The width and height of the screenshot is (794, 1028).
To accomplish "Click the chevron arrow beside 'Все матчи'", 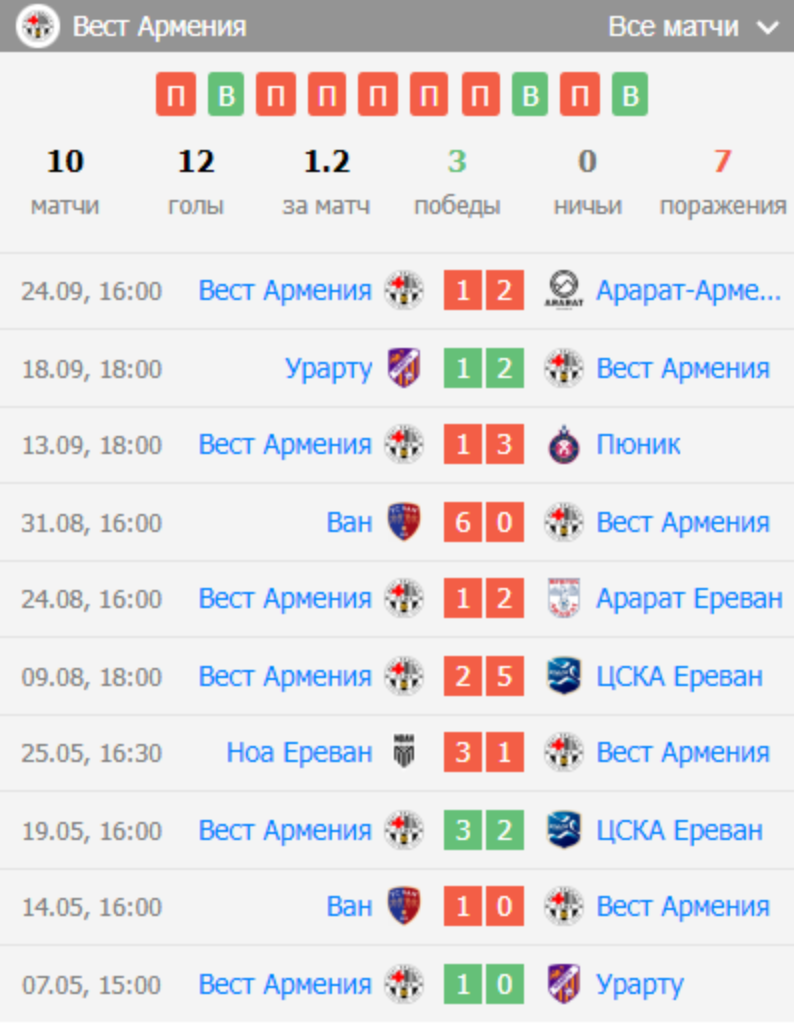I will pos(768,28).
